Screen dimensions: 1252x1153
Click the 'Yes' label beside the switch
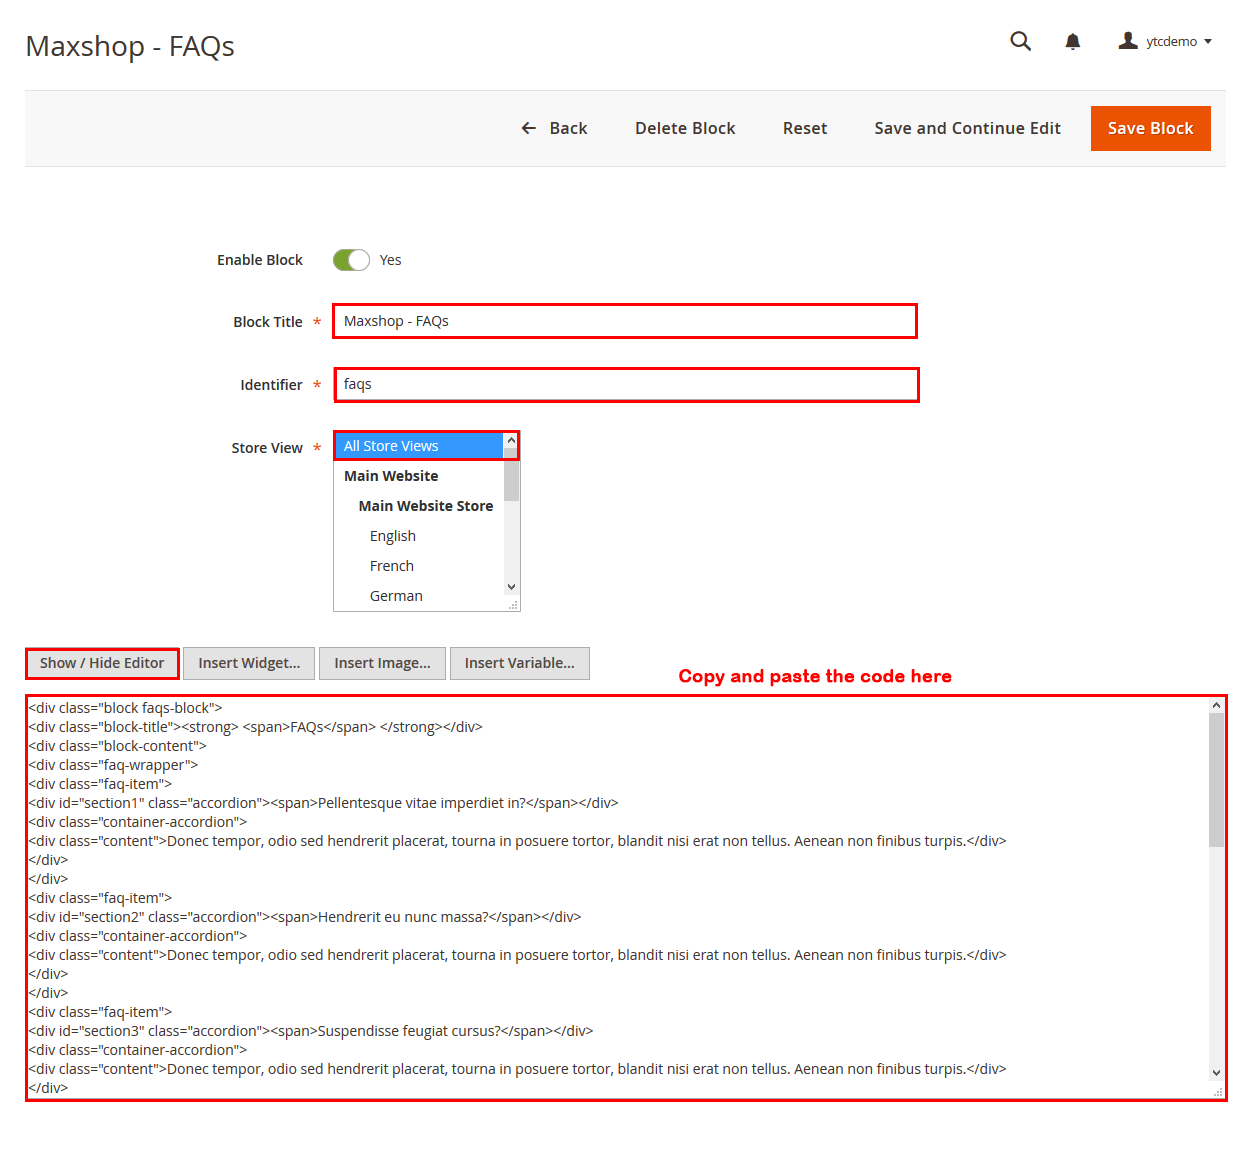(x=390, y=260)
